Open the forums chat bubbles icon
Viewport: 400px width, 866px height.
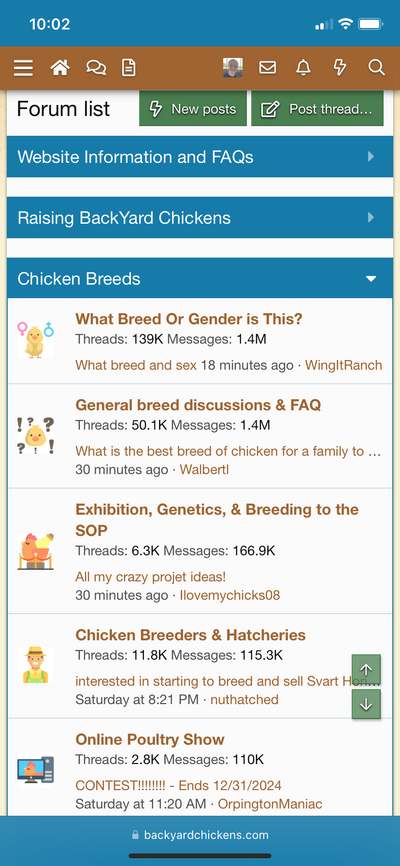96,68
